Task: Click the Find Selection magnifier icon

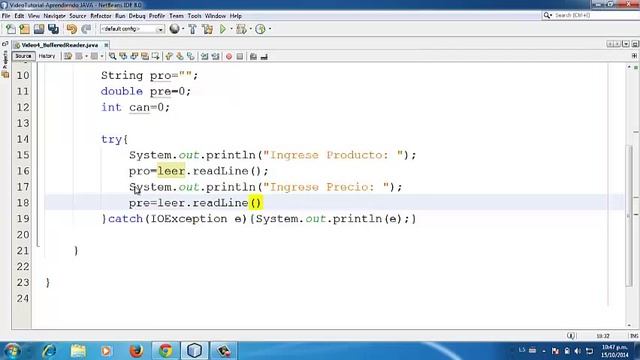Action: [112, 56]
